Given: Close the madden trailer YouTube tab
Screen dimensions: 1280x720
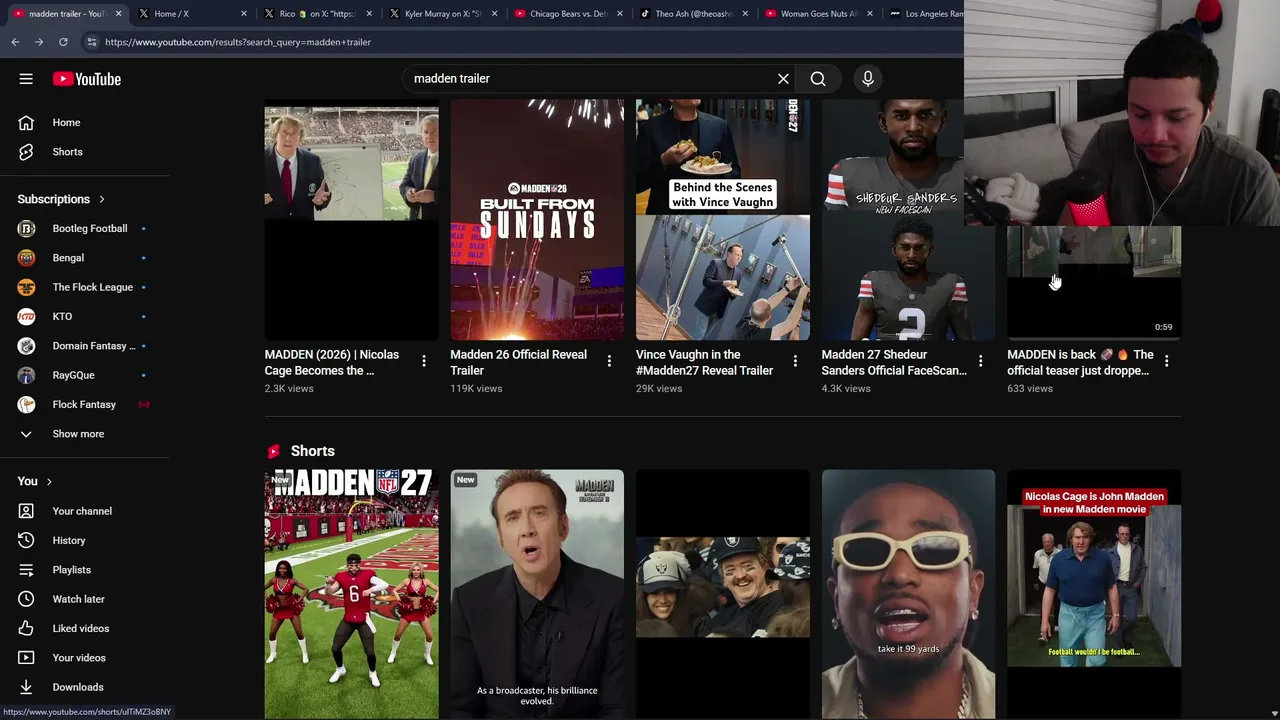Looking at the screenshot, I should point(118,14).
